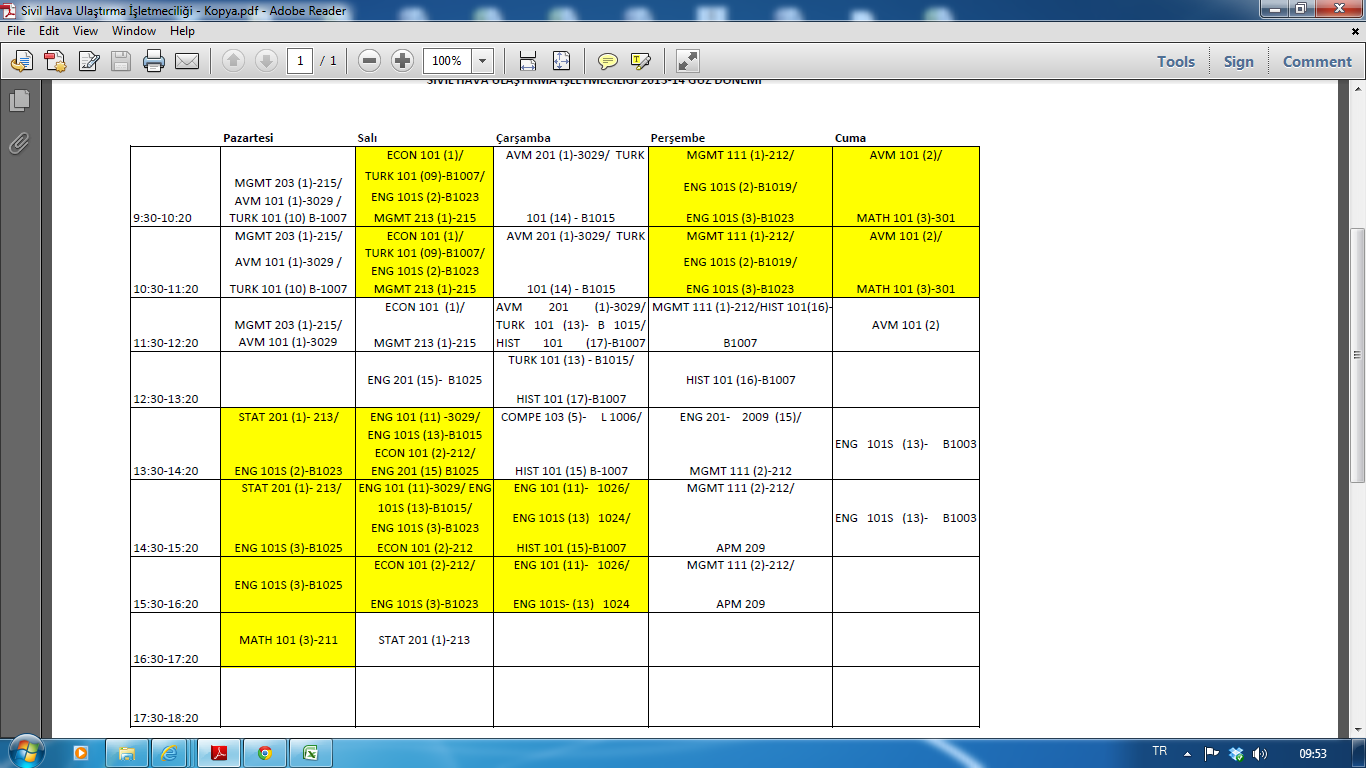This screenshot has width=1366, height=768.
Task: Open the File menu
Action: click(17, 31)
